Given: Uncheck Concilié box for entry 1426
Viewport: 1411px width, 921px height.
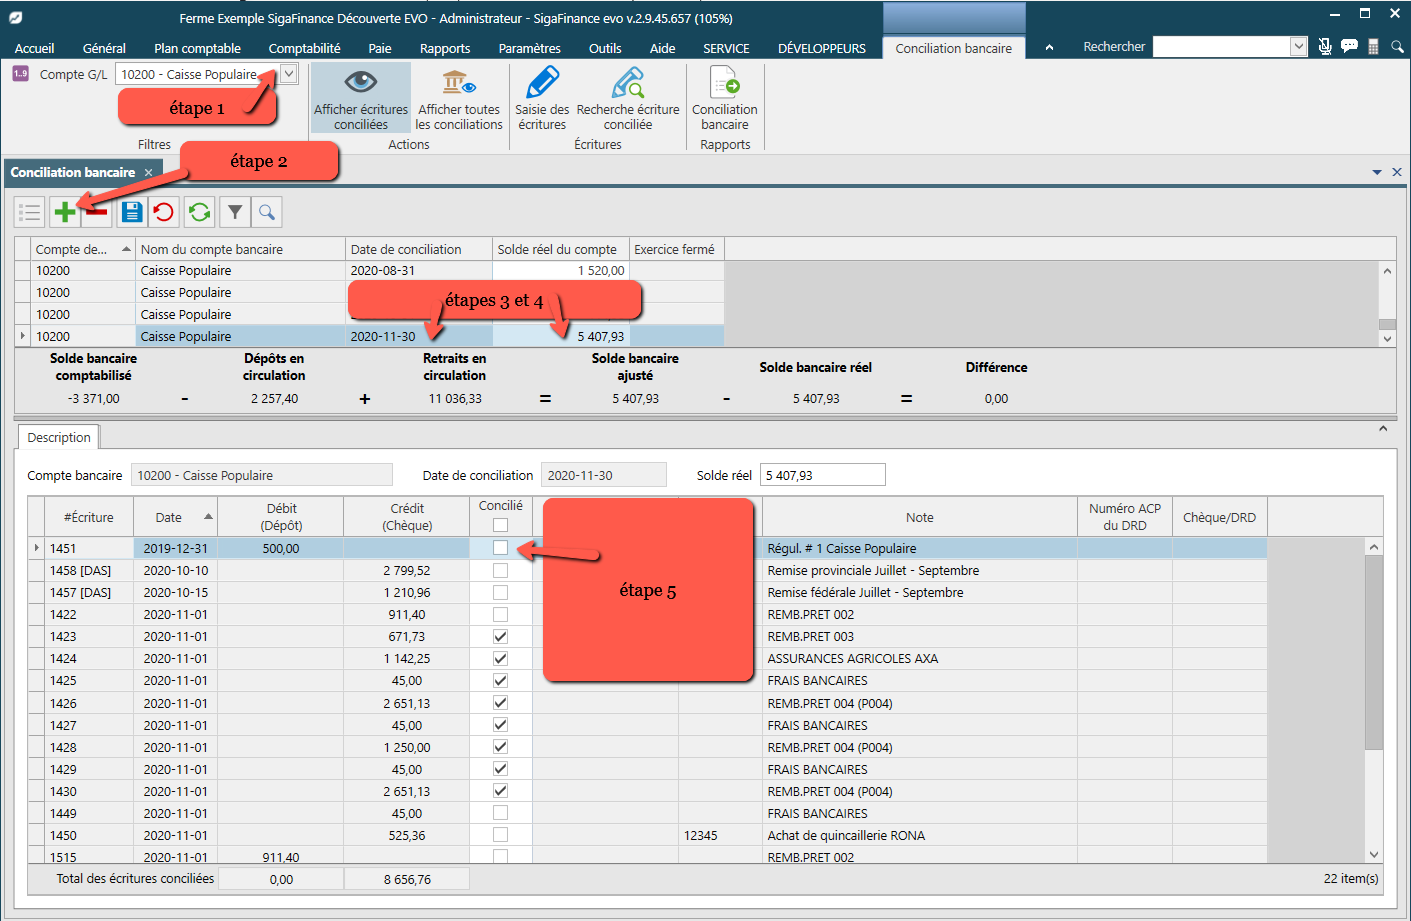Looking at the screenshot, I should coord(500,703).
